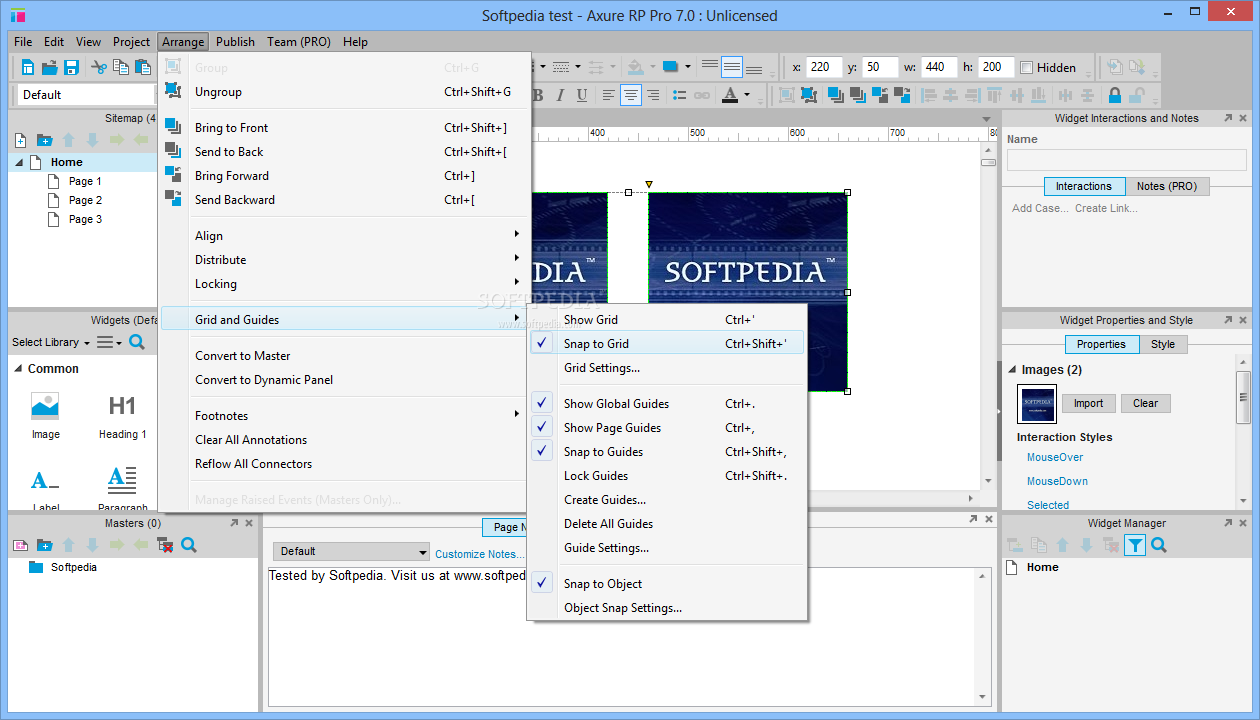Image resolution: width=1260 pixels, height=720 pixels.
Task: Click the Paste clipboard icon
Action: pos(143,68)
